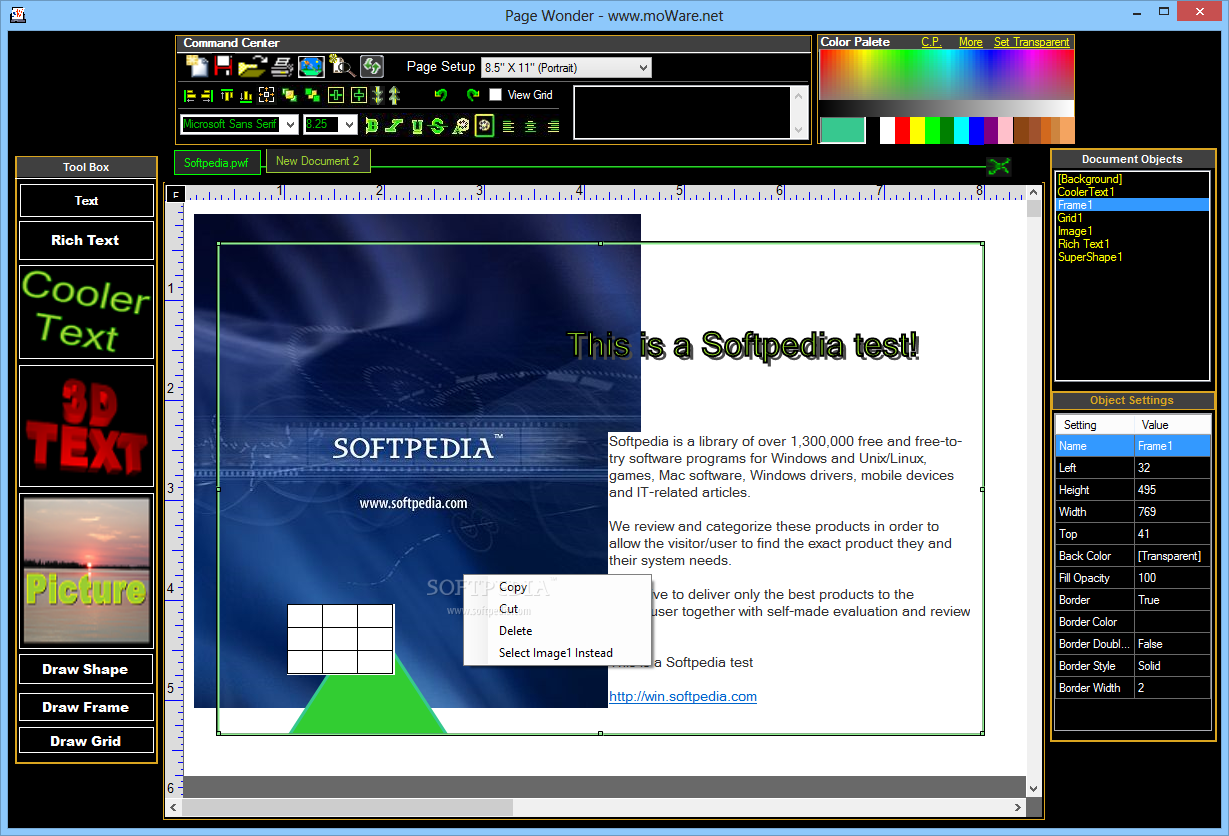
Task: Redo the last undone action
Action: 473,95
